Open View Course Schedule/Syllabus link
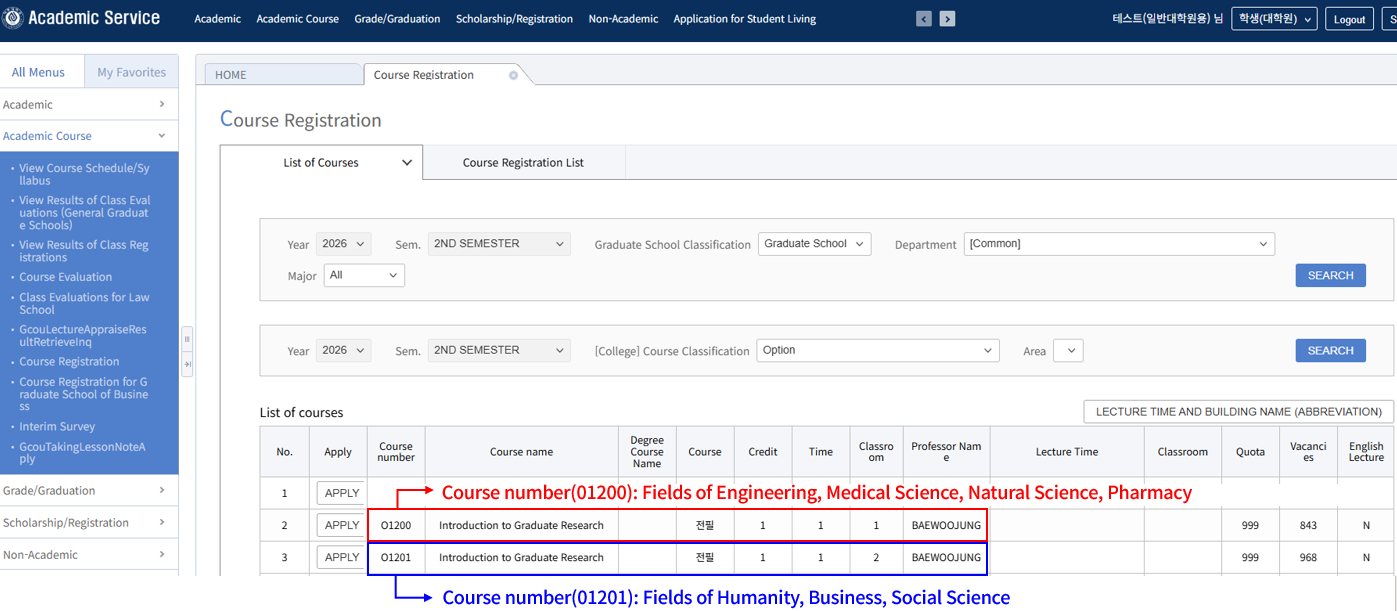The width and height of the screenshot is (1397, 611). [x=84, y=175]
